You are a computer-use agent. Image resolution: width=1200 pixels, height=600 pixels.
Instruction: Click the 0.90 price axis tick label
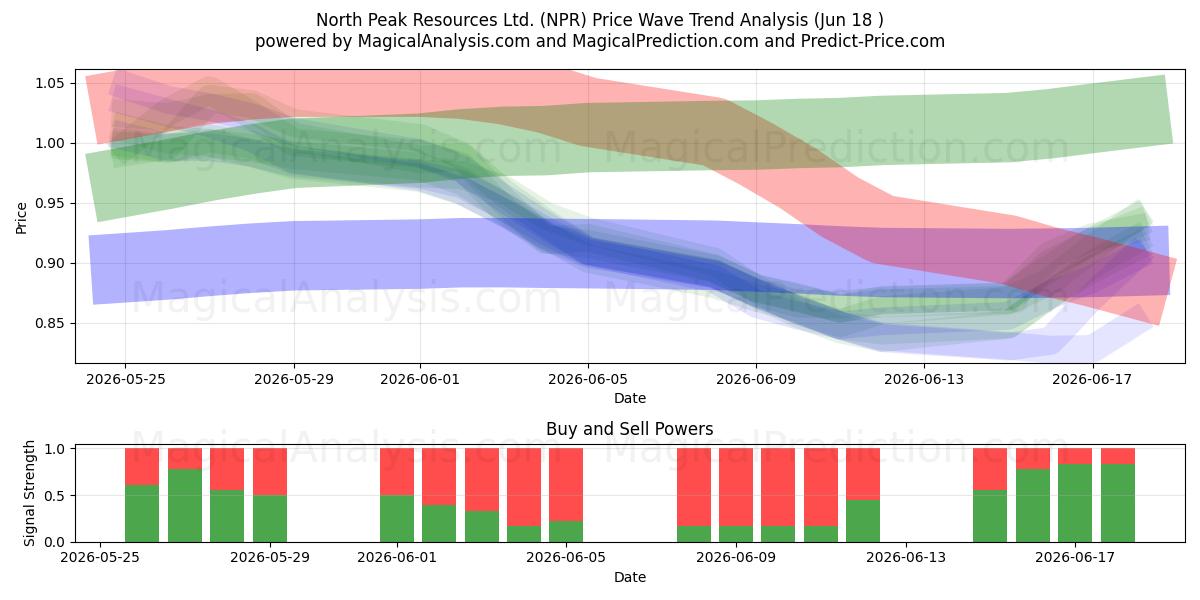point(51,263)
